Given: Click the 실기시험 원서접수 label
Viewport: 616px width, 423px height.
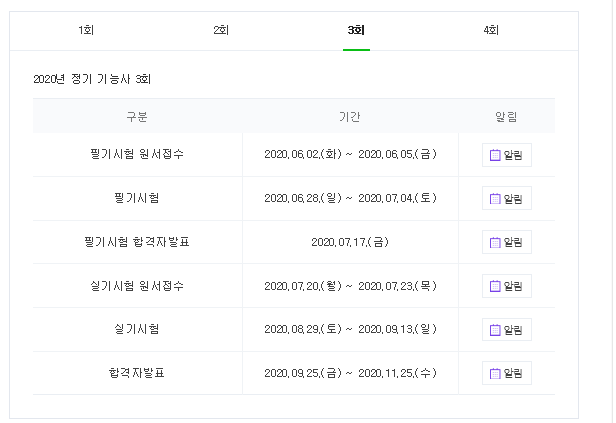Looking at the screenshot, I should pos(137,286).
